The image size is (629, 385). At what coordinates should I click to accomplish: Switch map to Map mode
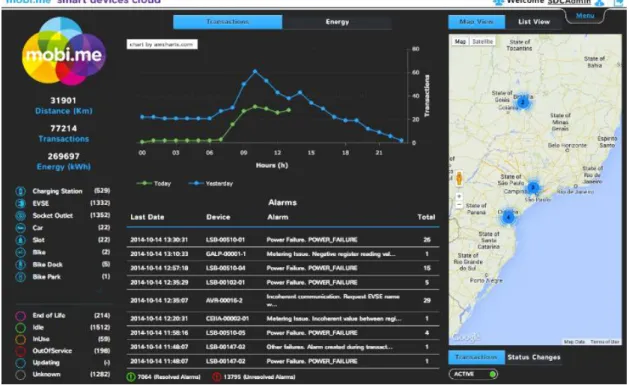(461, 41)
